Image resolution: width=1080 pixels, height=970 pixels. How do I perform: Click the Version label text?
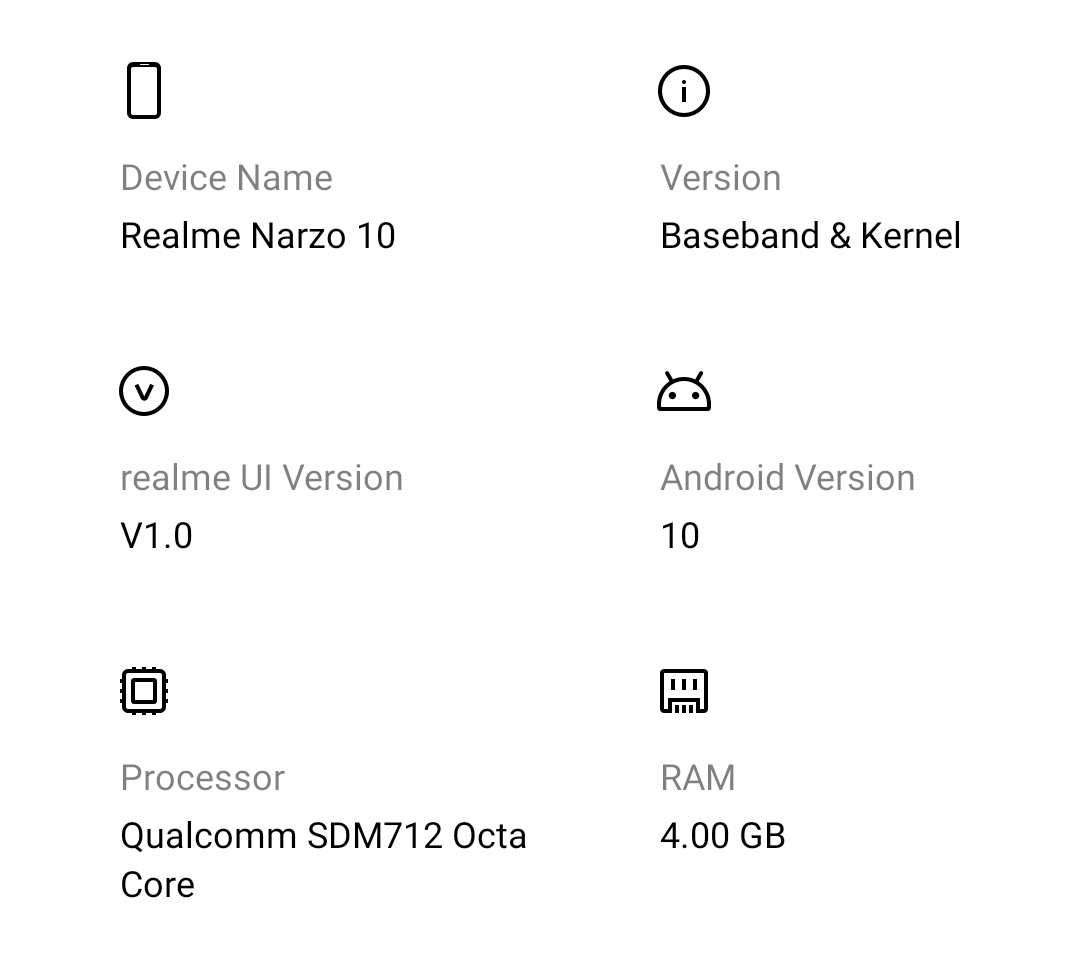tap(721, 177)
